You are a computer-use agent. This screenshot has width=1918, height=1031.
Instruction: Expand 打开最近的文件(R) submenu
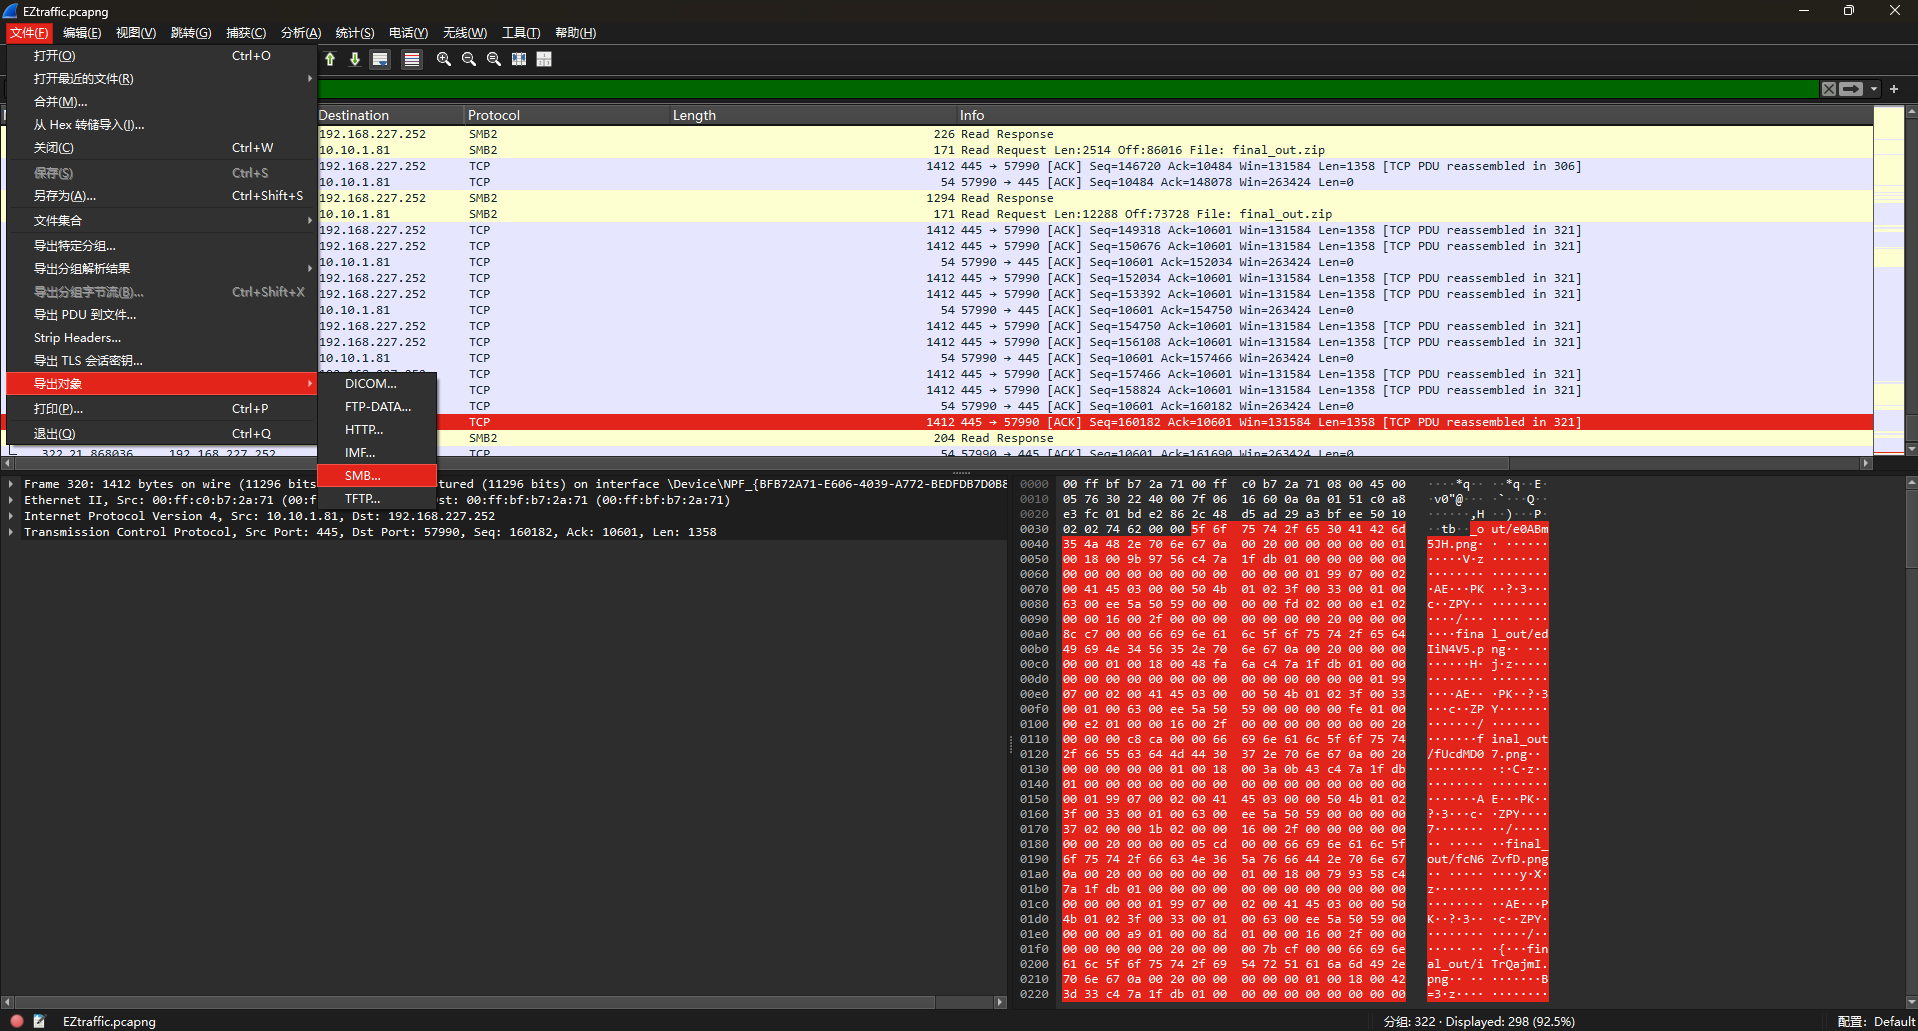[x=161, y=79]
